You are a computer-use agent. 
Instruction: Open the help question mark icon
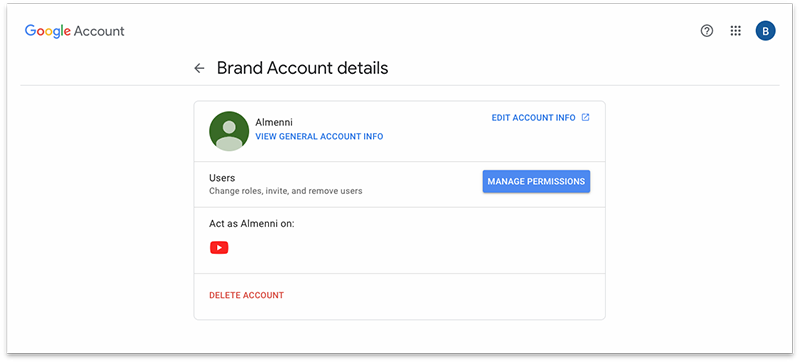pos(707,31)
